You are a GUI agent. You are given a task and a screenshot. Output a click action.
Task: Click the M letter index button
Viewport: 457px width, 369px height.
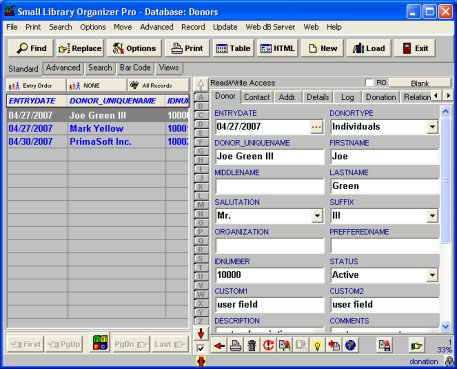coord(201,205)
